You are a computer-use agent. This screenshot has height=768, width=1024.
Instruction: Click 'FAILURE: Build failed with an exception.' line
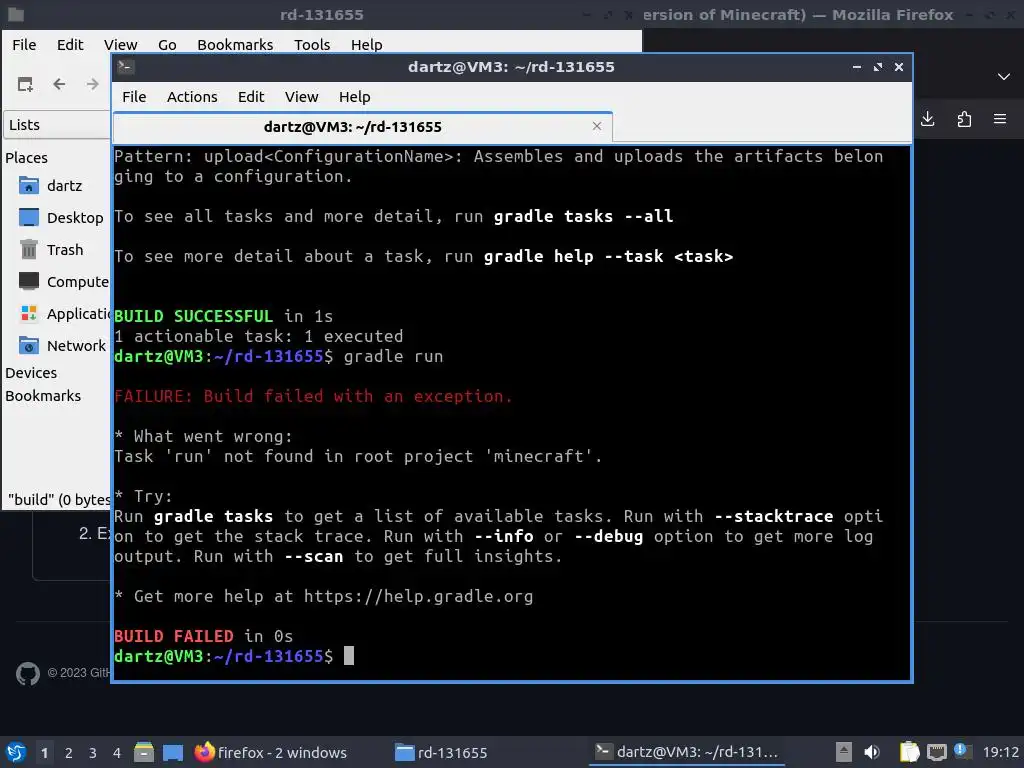[x=313, y=396]
